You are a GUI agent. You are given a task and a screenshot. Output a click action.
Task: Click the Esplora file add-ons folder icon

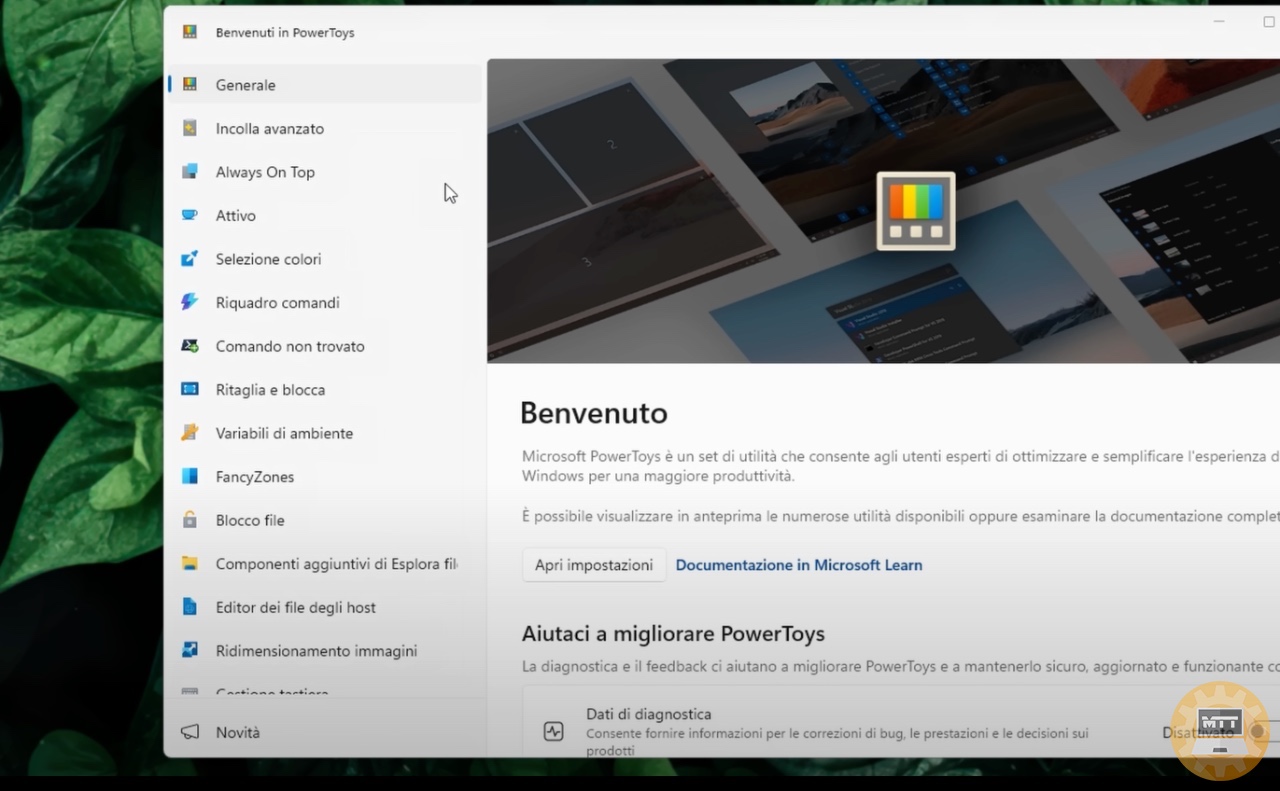(x=190, y=563)
